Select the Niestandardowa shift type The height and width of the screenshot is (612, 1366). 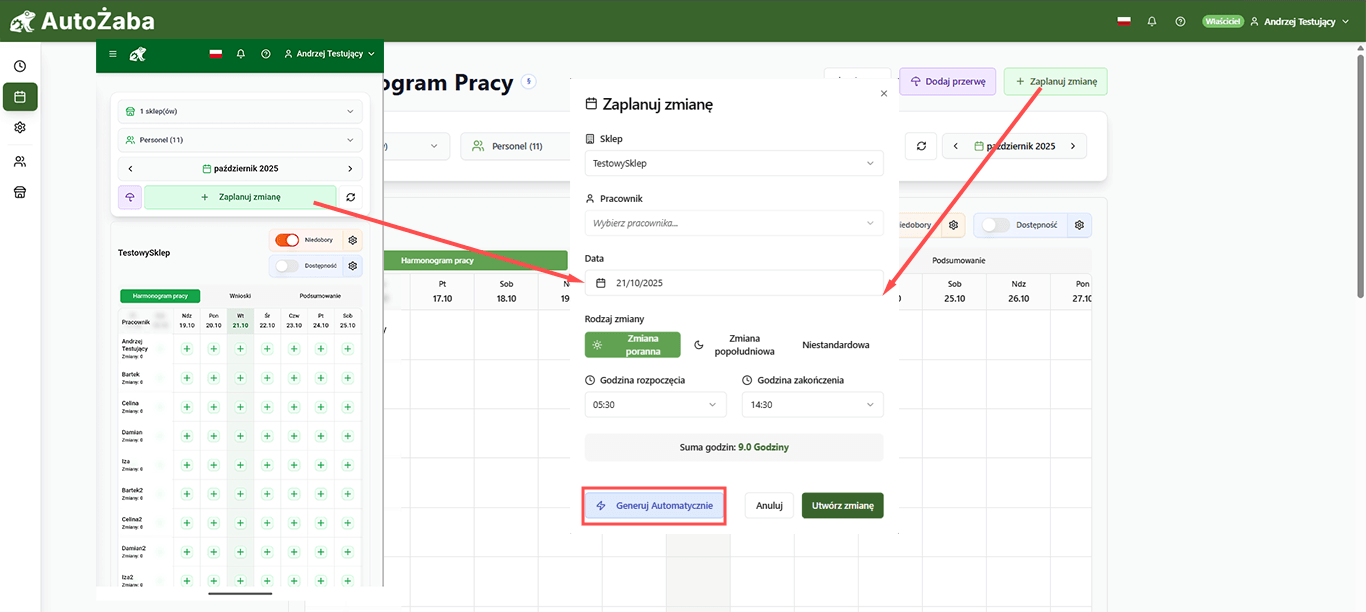point(835,345)
